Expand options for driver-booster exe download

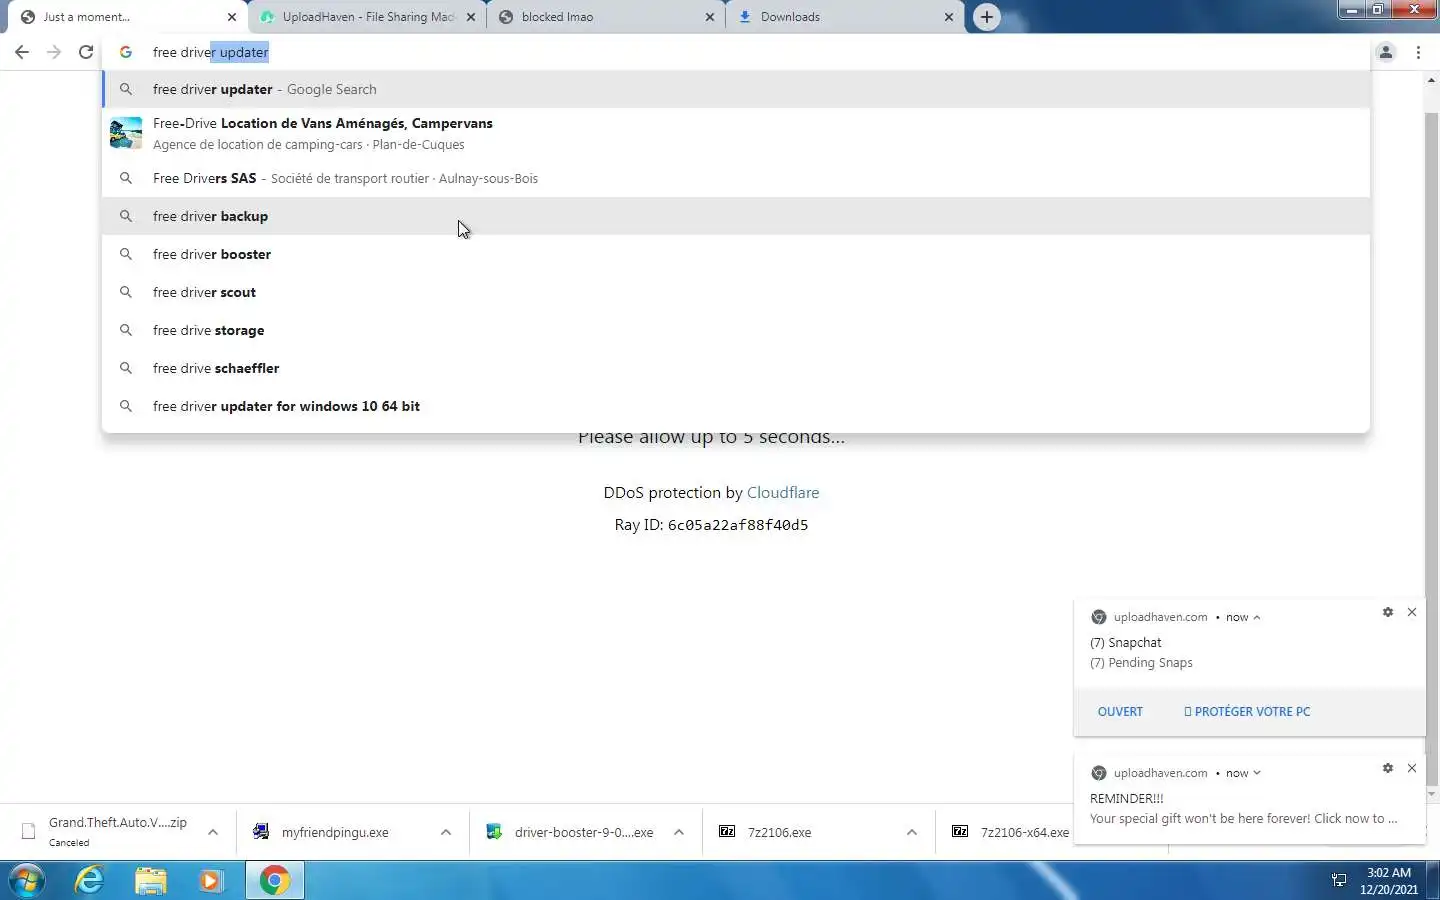[679, 832]
